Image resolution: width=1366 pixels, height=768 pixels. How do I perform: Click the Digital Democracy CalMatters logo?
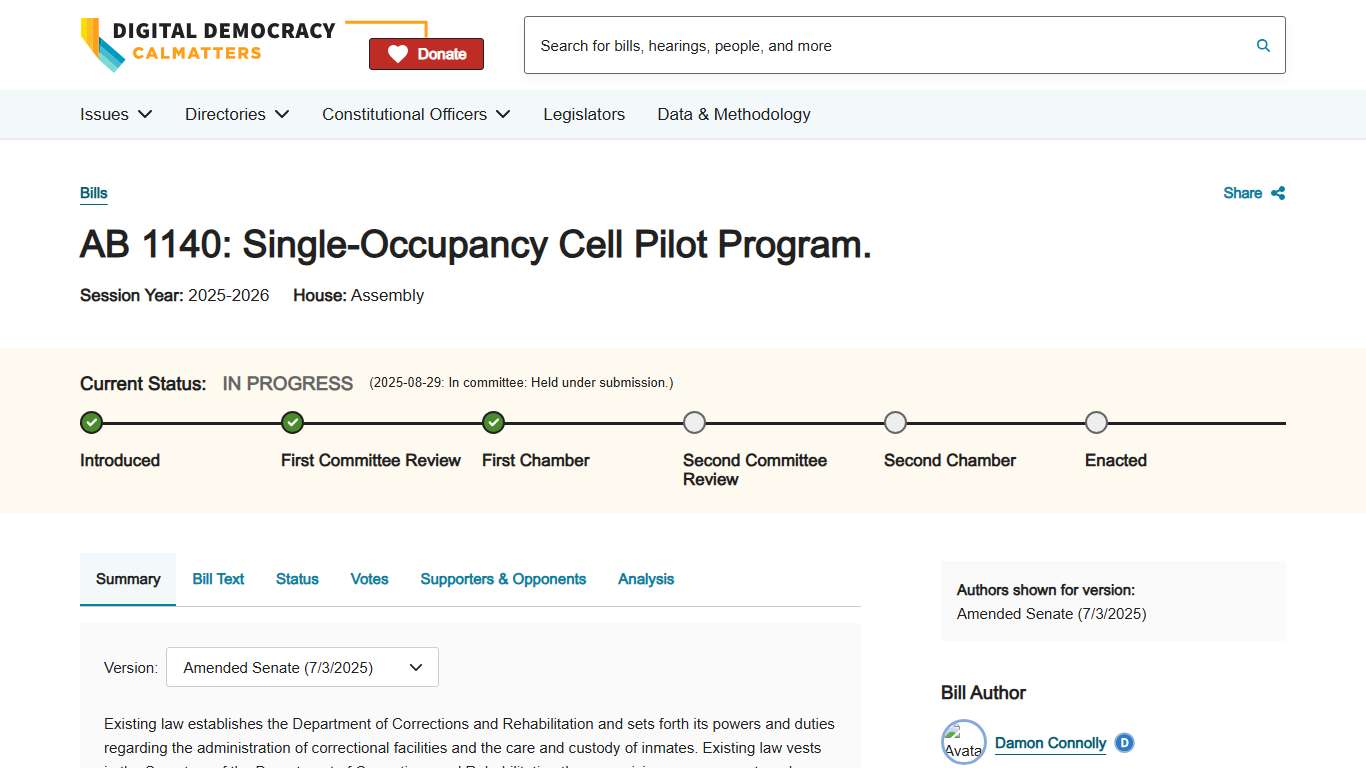point(207,44)
